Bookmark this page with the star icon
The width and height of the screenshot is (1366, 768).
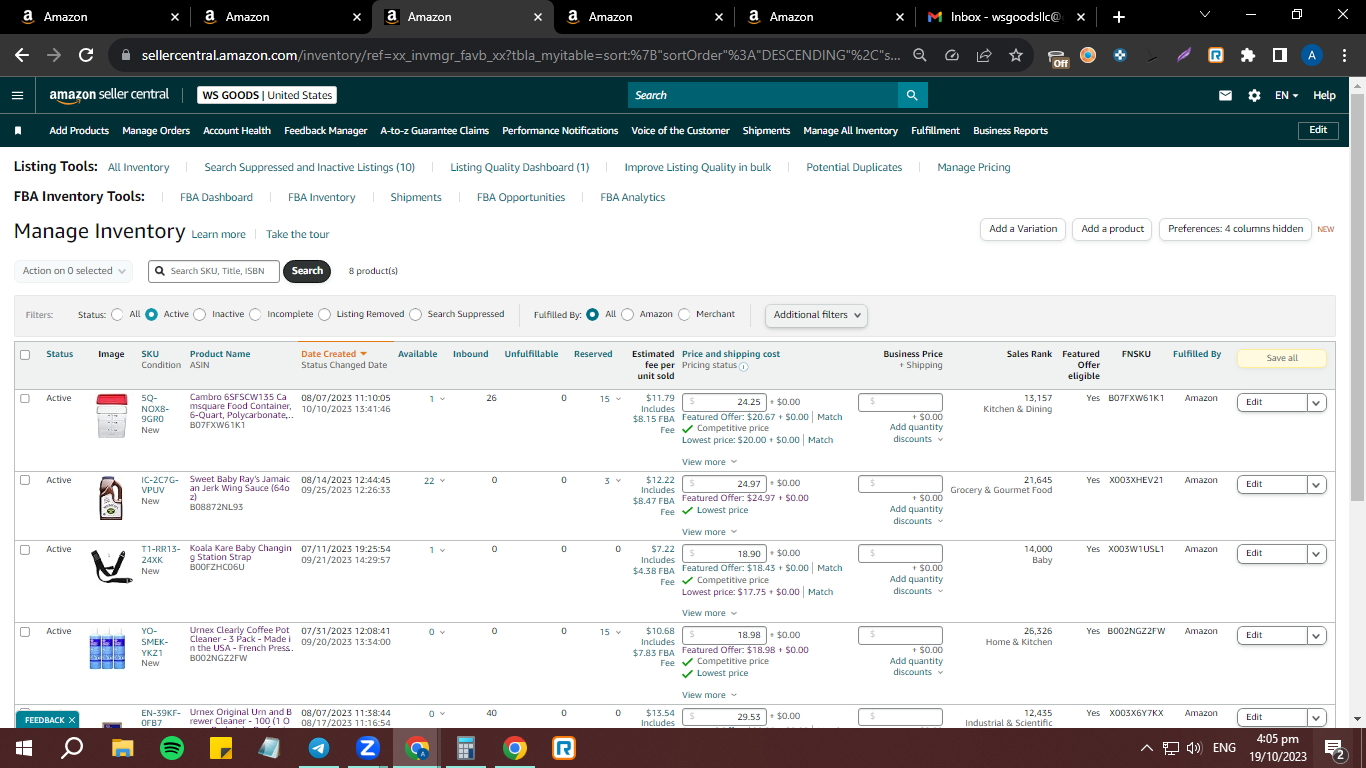1015,56
